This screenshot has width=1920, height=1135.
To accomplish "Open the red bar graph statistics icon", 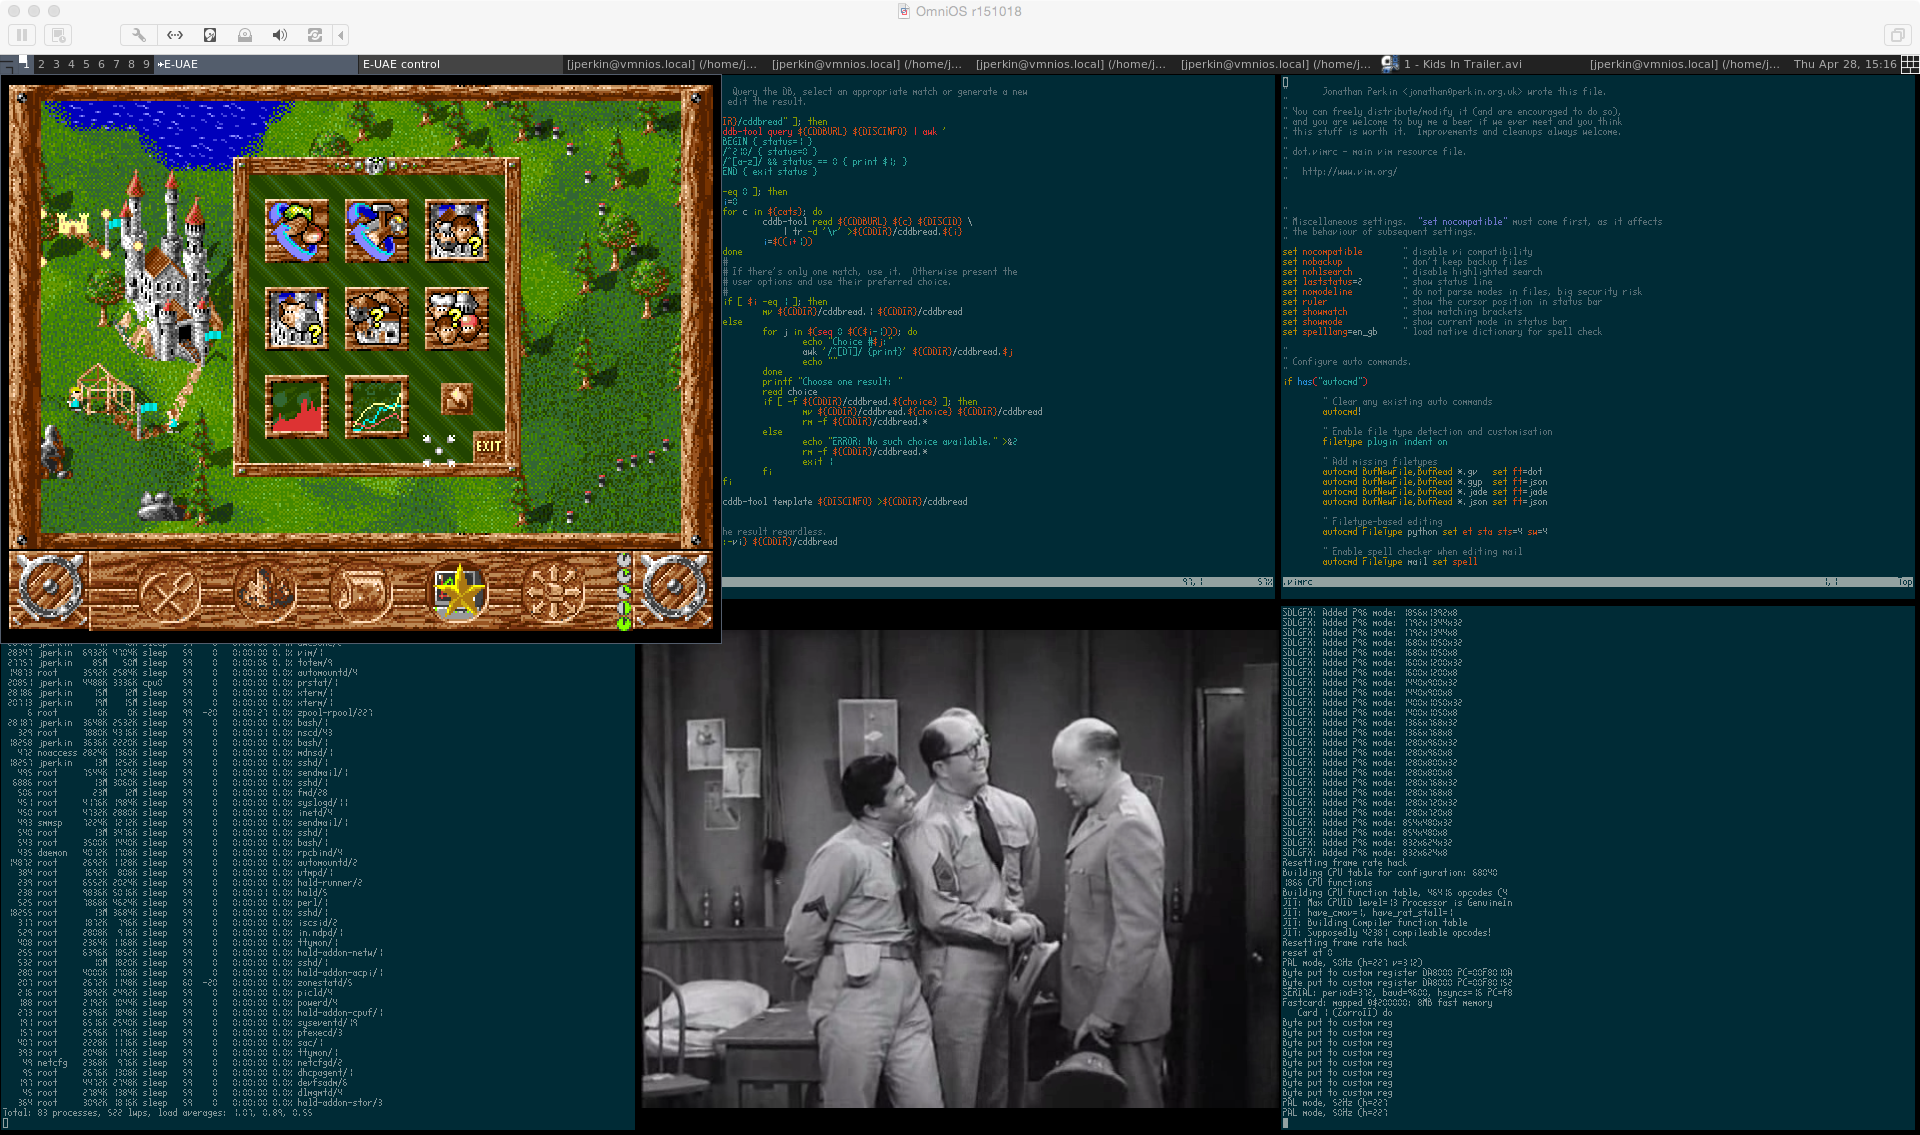I will 296,407.
